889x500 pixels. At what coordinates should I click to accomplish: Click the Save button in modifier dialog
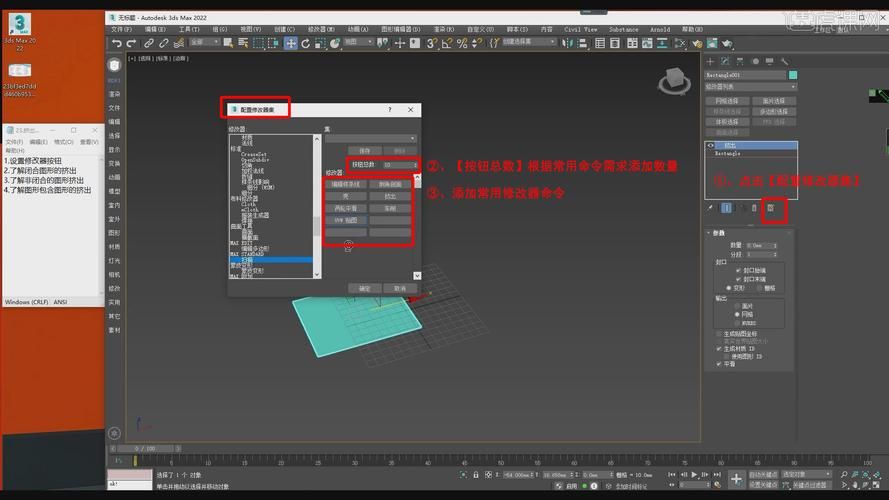point(365,151)
